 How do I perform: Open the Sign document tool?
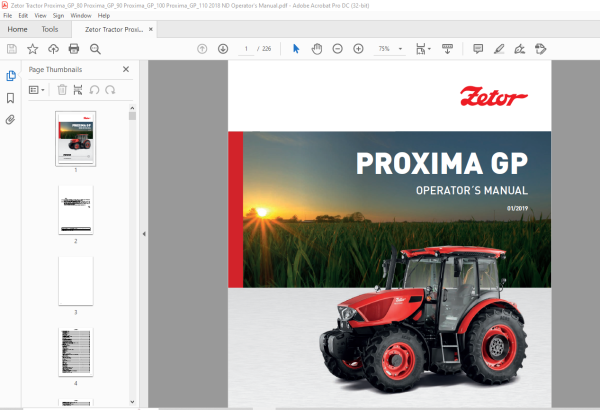pos(520,49)
